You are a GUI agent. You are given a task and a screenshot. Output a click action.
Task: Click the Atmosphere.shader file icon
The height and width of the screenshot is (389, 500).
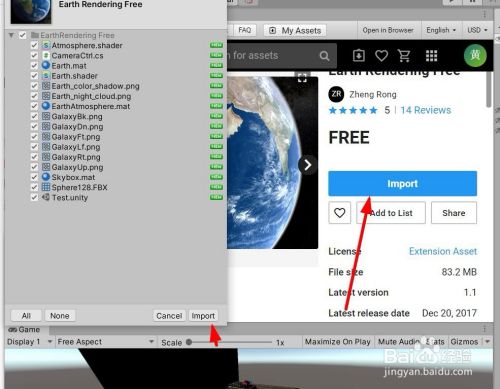click(46, 45)
